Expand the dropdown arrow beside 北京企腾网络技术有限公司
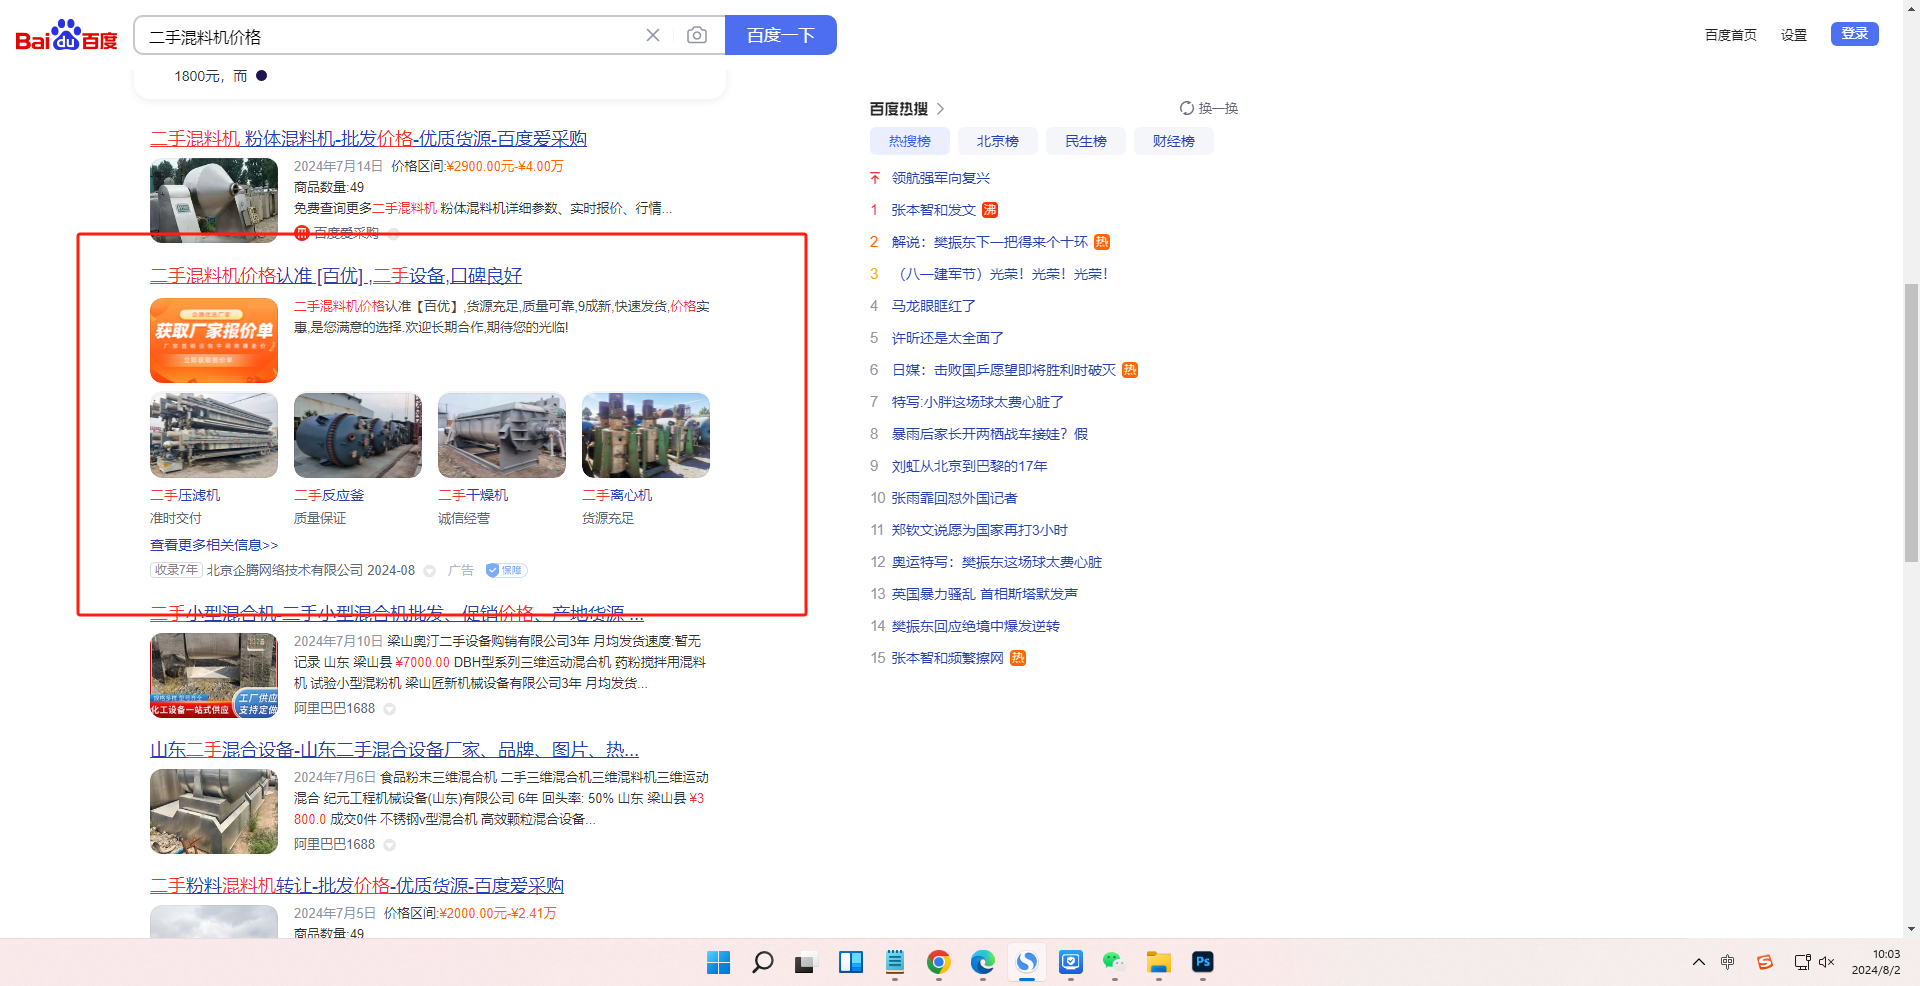The image size is (1920, 986). pos(430,571)
